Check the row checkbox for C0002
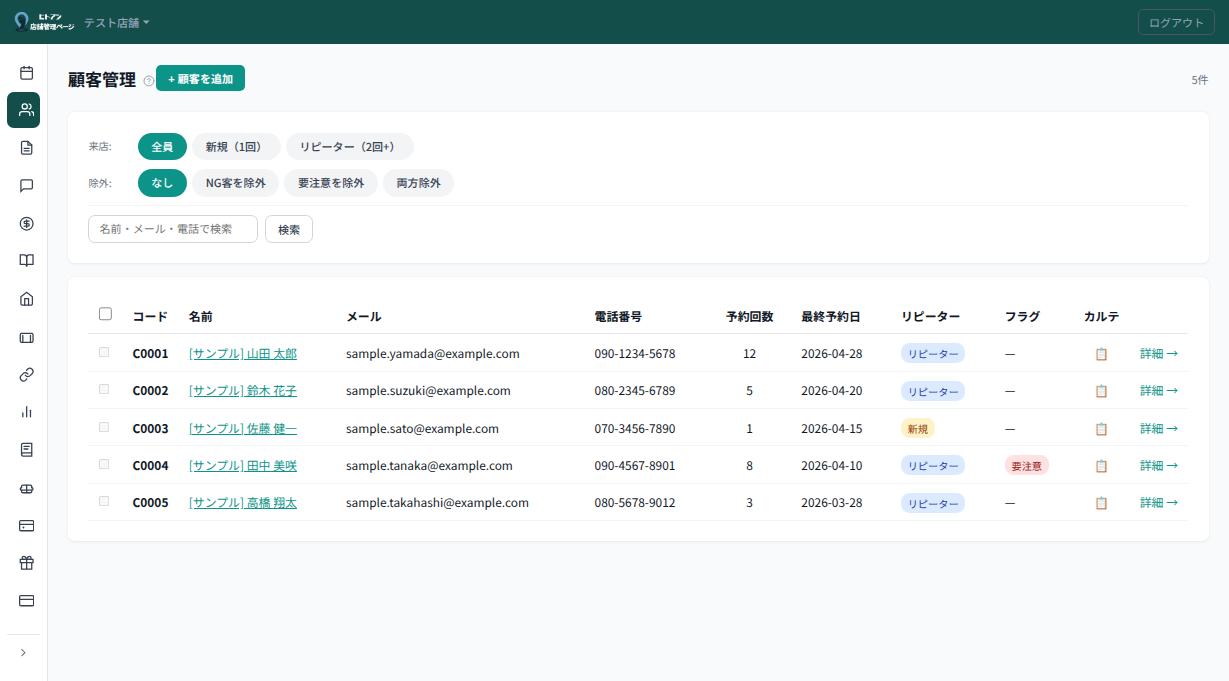The height and width of the screenshot is (681, 1229). (104, 389)
